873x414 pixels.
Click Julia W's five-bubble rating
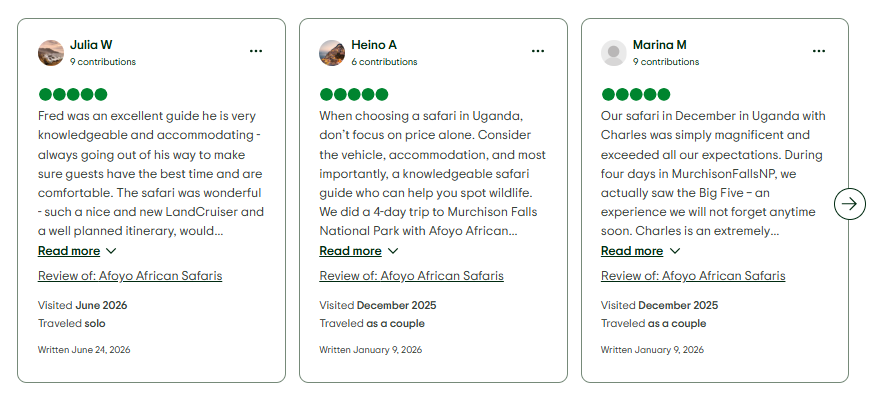coord(73,95)
